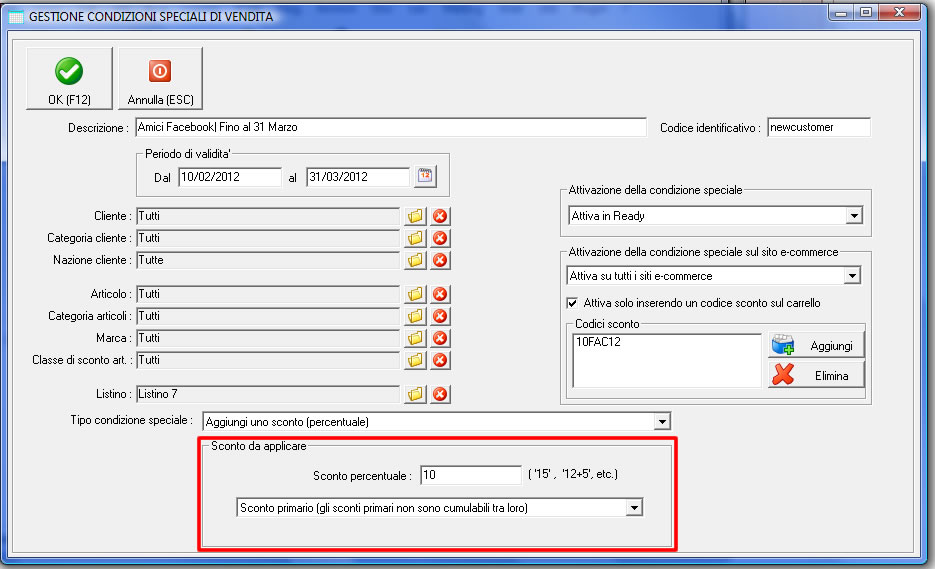This screenshot has width=935, height=569.
Task: Confirm with the OK (F12) button
Action: point(69,79)
